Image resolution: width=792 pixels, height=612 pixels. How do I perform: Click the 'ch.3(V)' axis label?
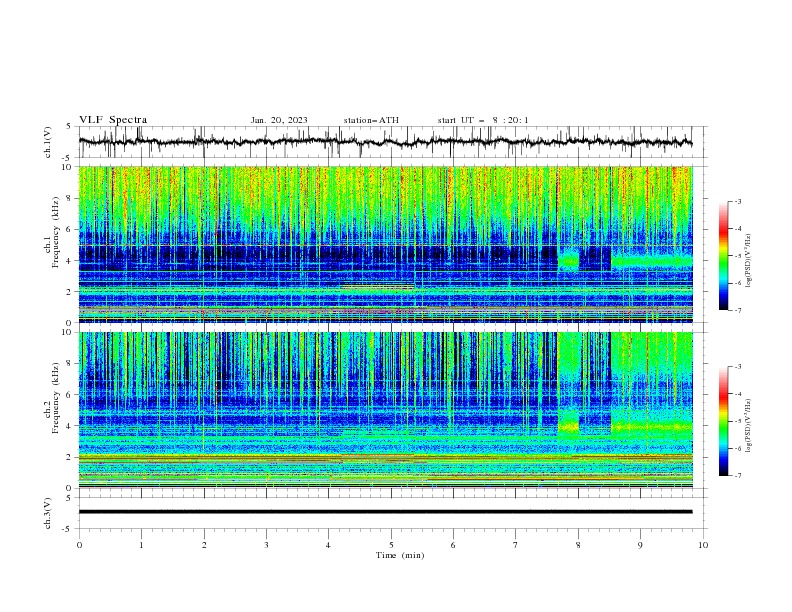pyautogui.click(x=48, y=513)
